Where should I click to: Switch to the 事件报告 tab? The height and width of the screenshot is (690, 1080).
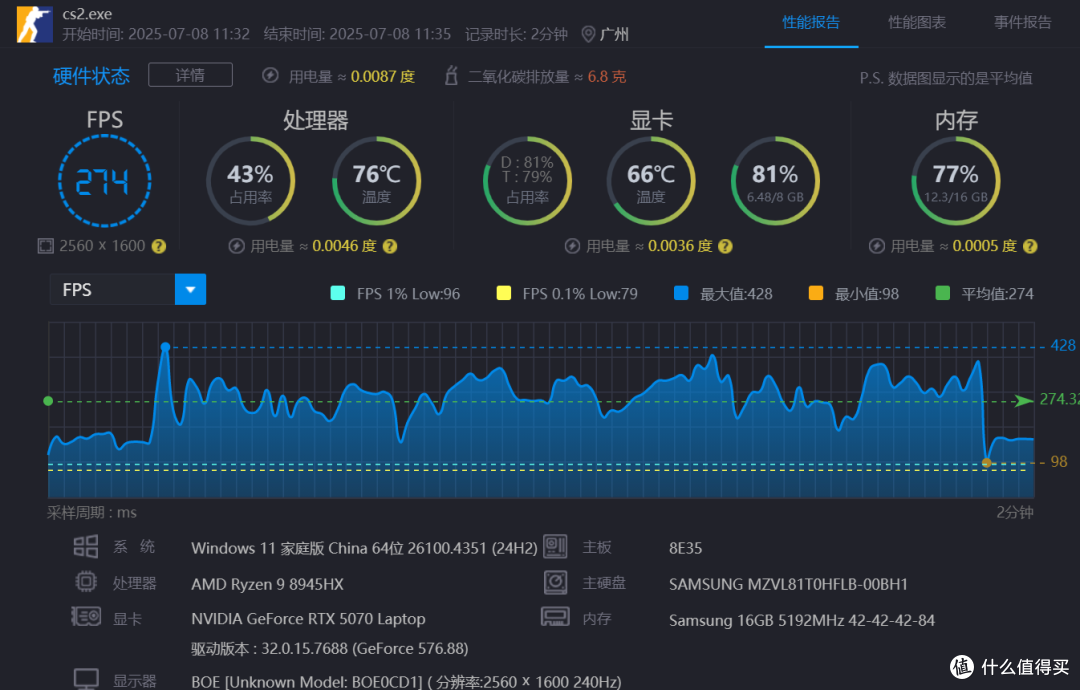[1022, 23]
